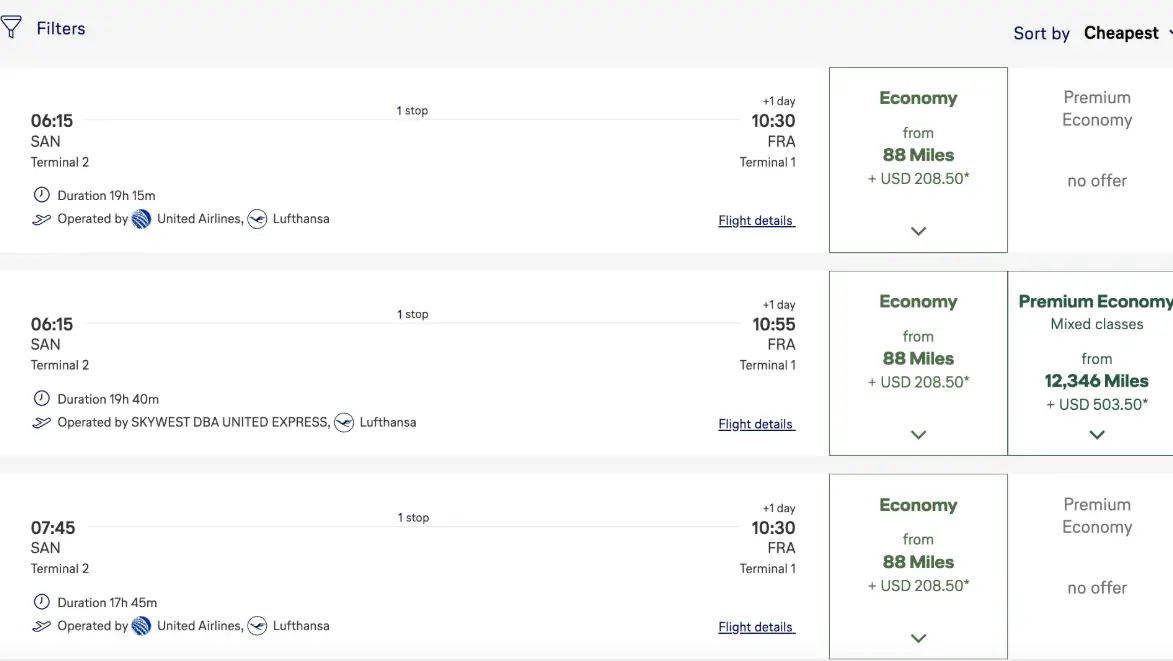Expand Economy fare chevron for first flight
Screen dimensions: 1173x661
coord(918,231)
